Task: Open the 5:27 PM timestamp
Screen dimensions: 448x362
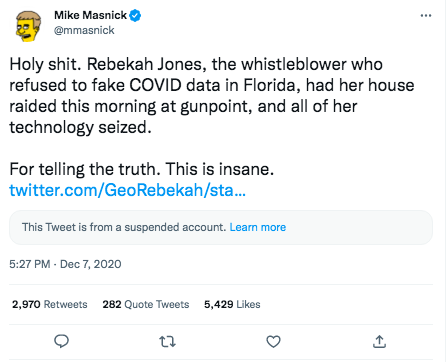Action: (30, 264)
